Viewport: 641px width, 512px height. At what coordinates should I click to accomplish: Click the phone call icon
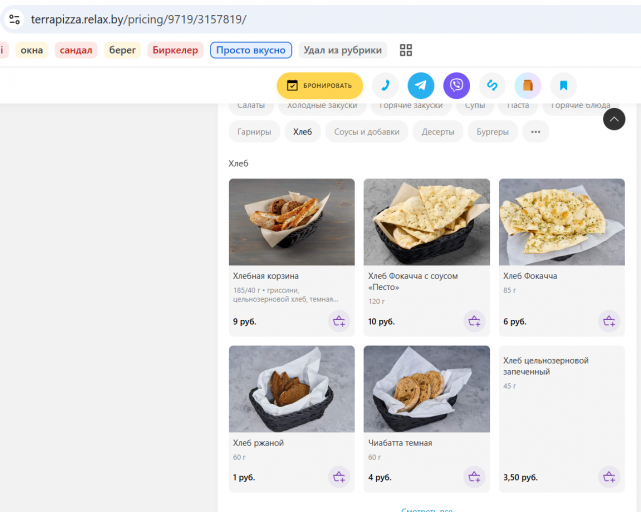pyautogui.click(x=385, y=85)
